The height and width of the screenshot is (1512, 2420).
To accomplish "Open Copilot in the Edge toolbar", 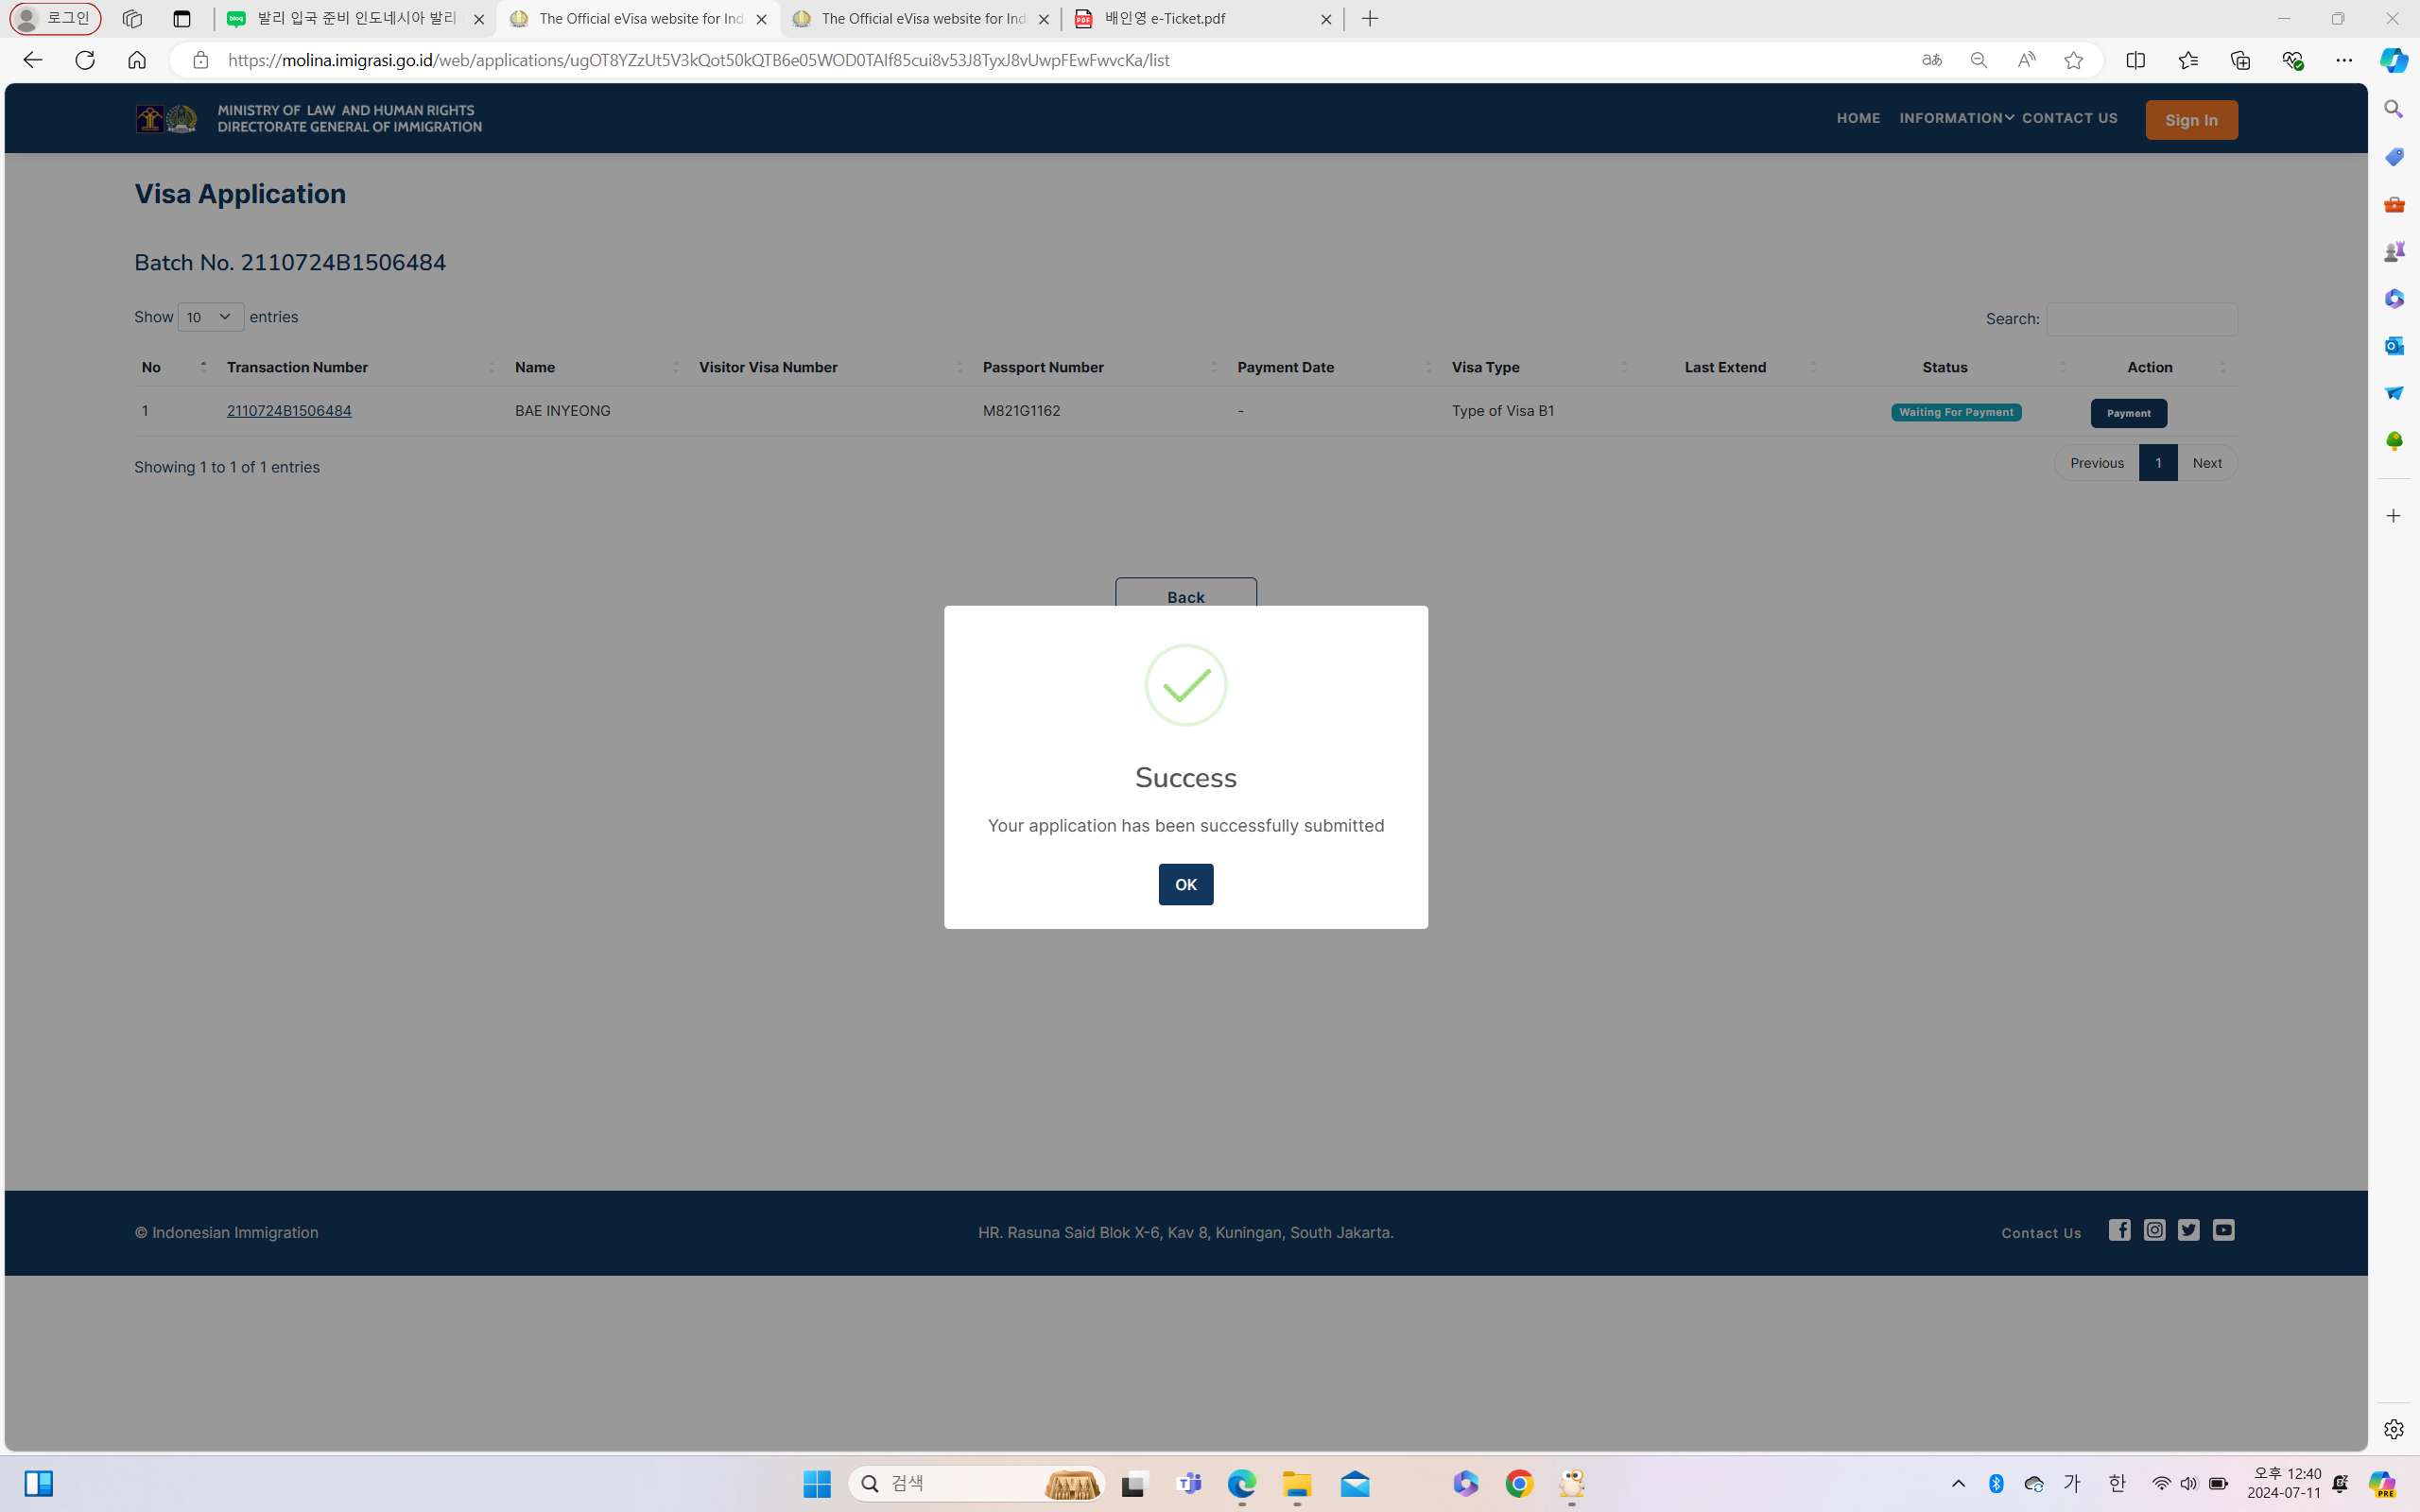I will [x=2393, y=60].
